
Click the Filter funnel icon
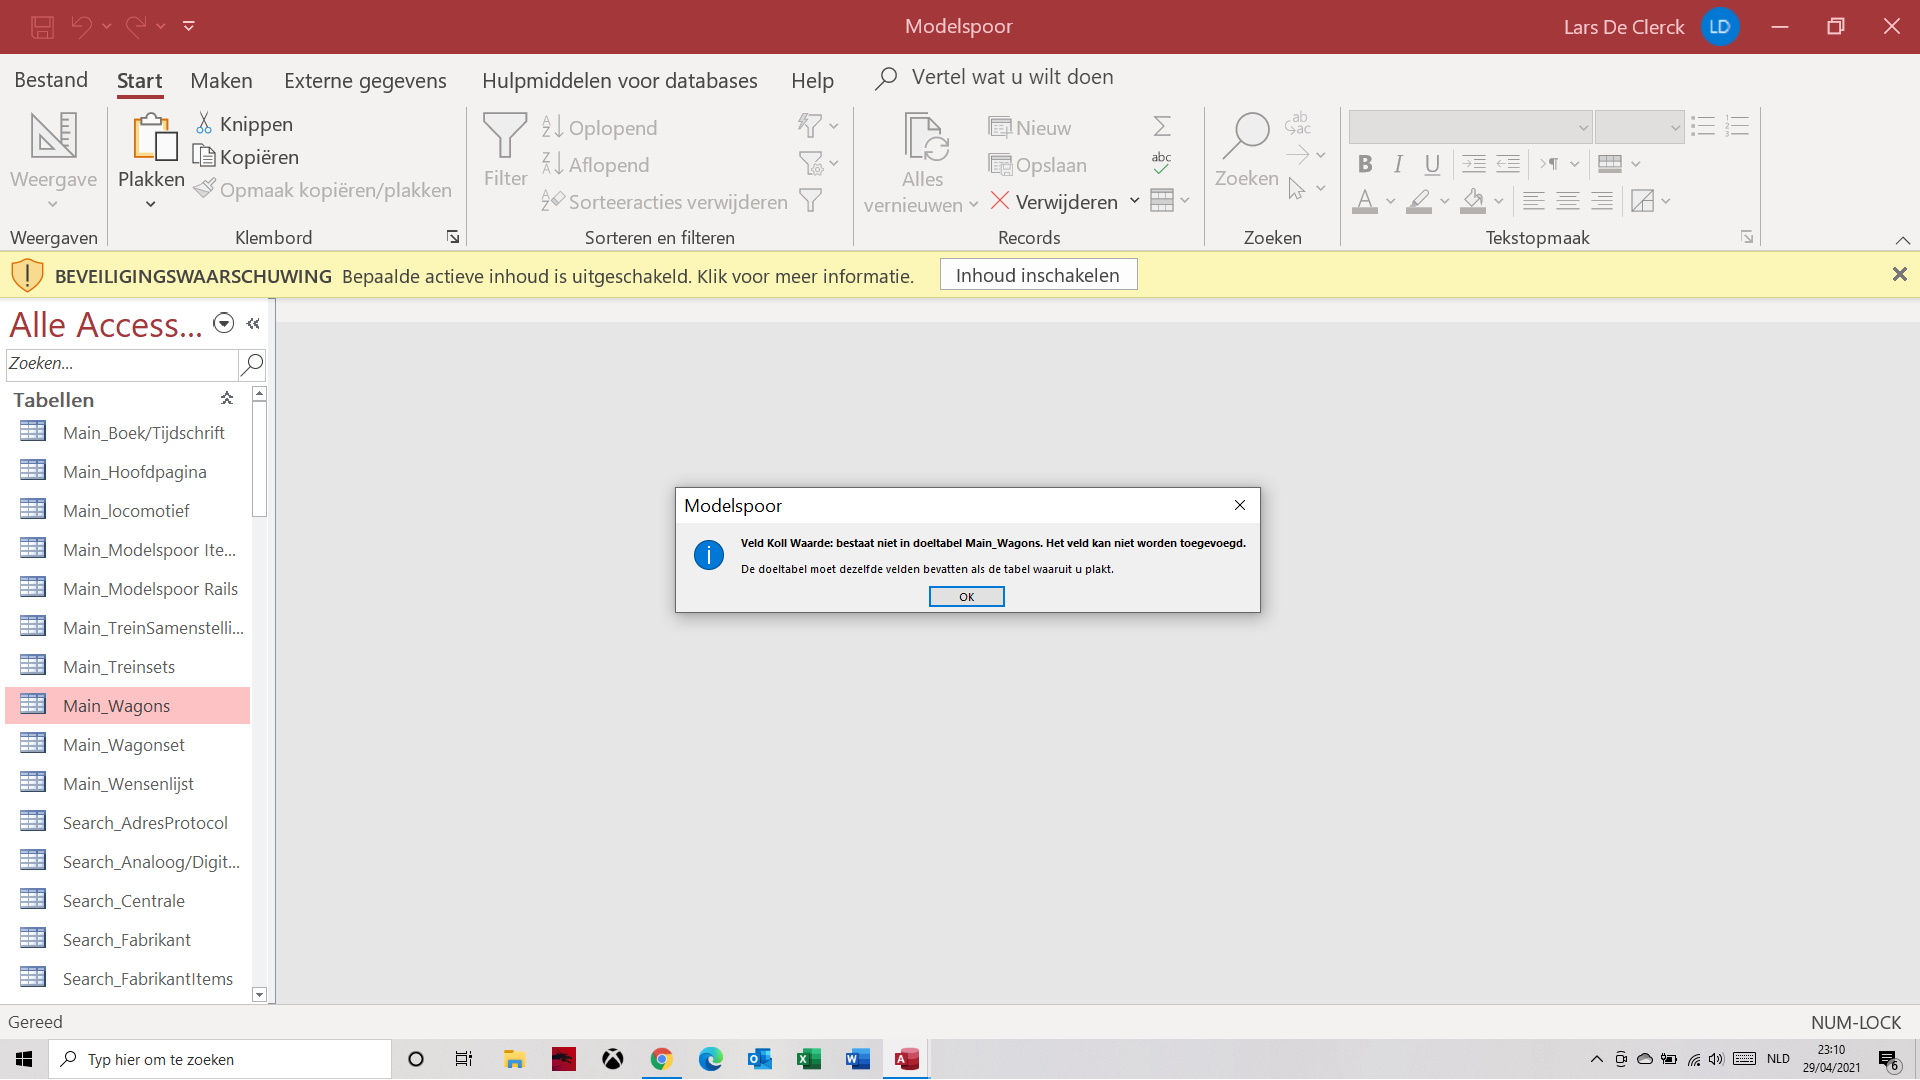[x=505, y=135]
